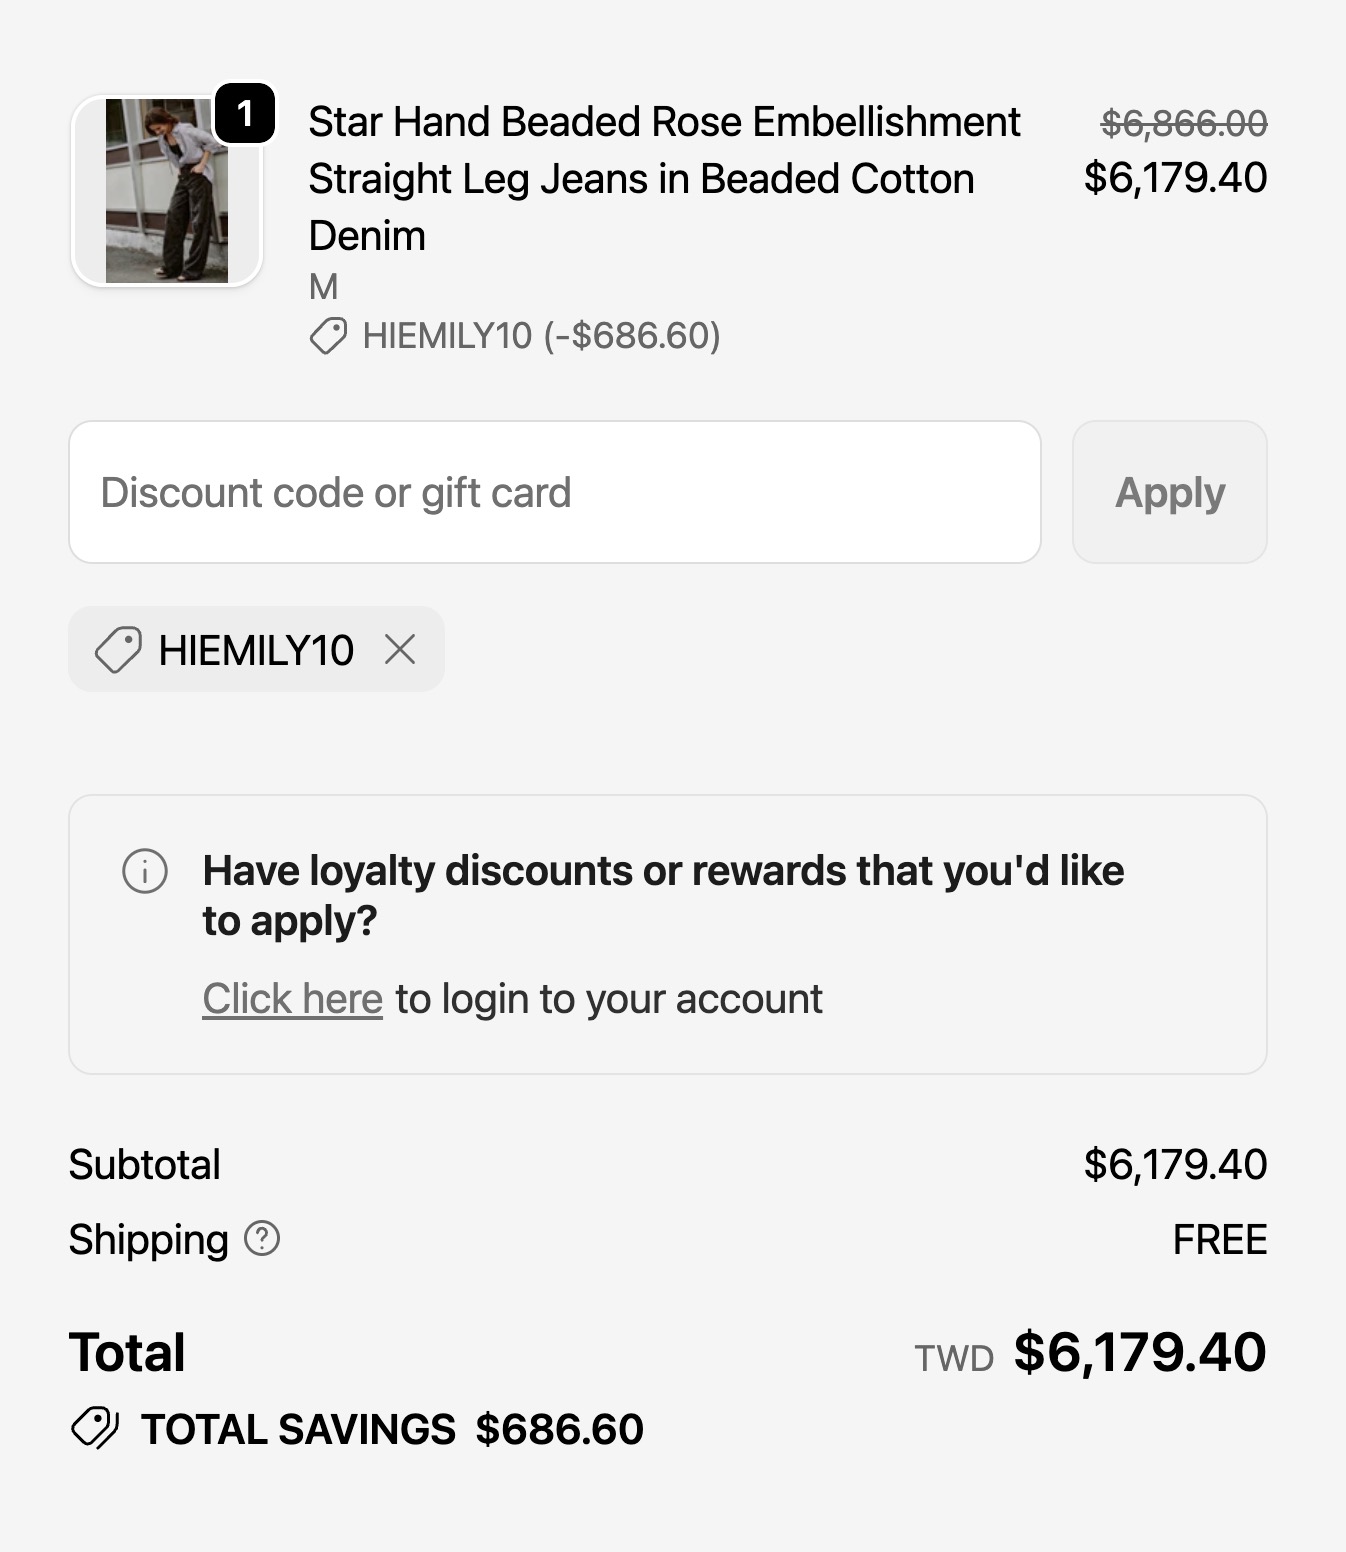Click the crossed-out $6,866.00 original price
1346x1552 pixels.
(1184, 124)
